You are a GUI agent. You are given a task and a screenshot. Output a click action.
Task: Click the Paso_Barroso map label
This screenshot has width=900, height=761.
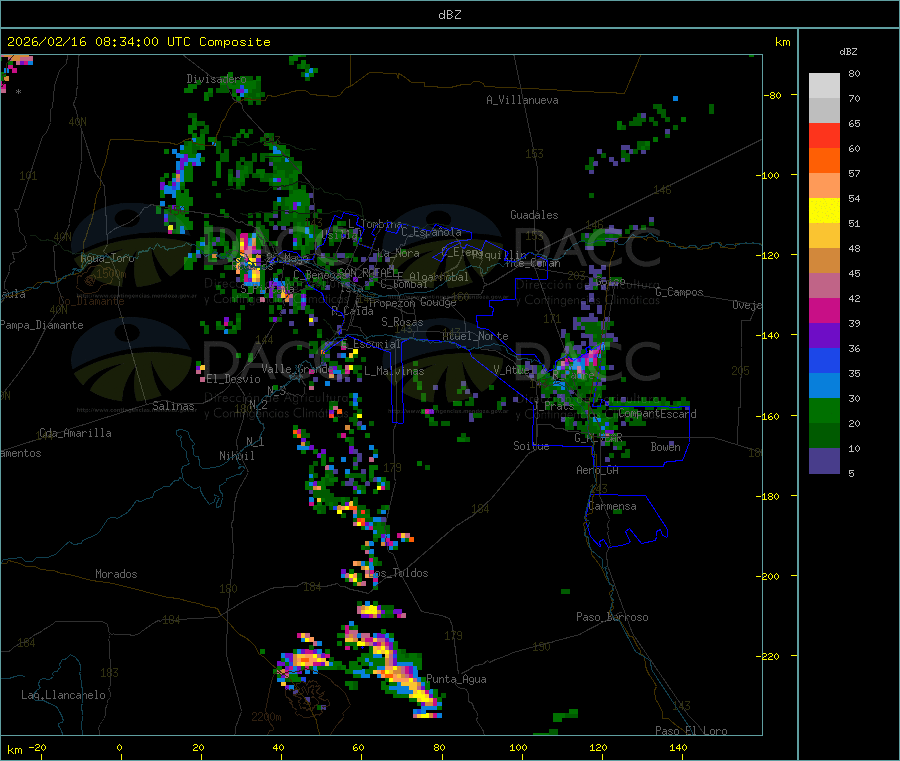click(612, 617)
